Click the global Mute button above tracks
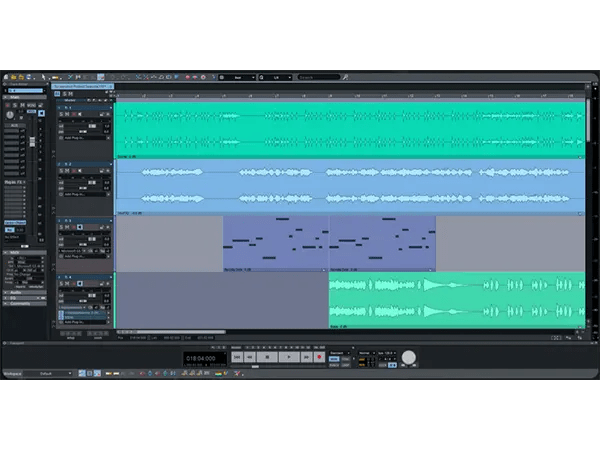The image size is (600, 450). click(71, 94)
